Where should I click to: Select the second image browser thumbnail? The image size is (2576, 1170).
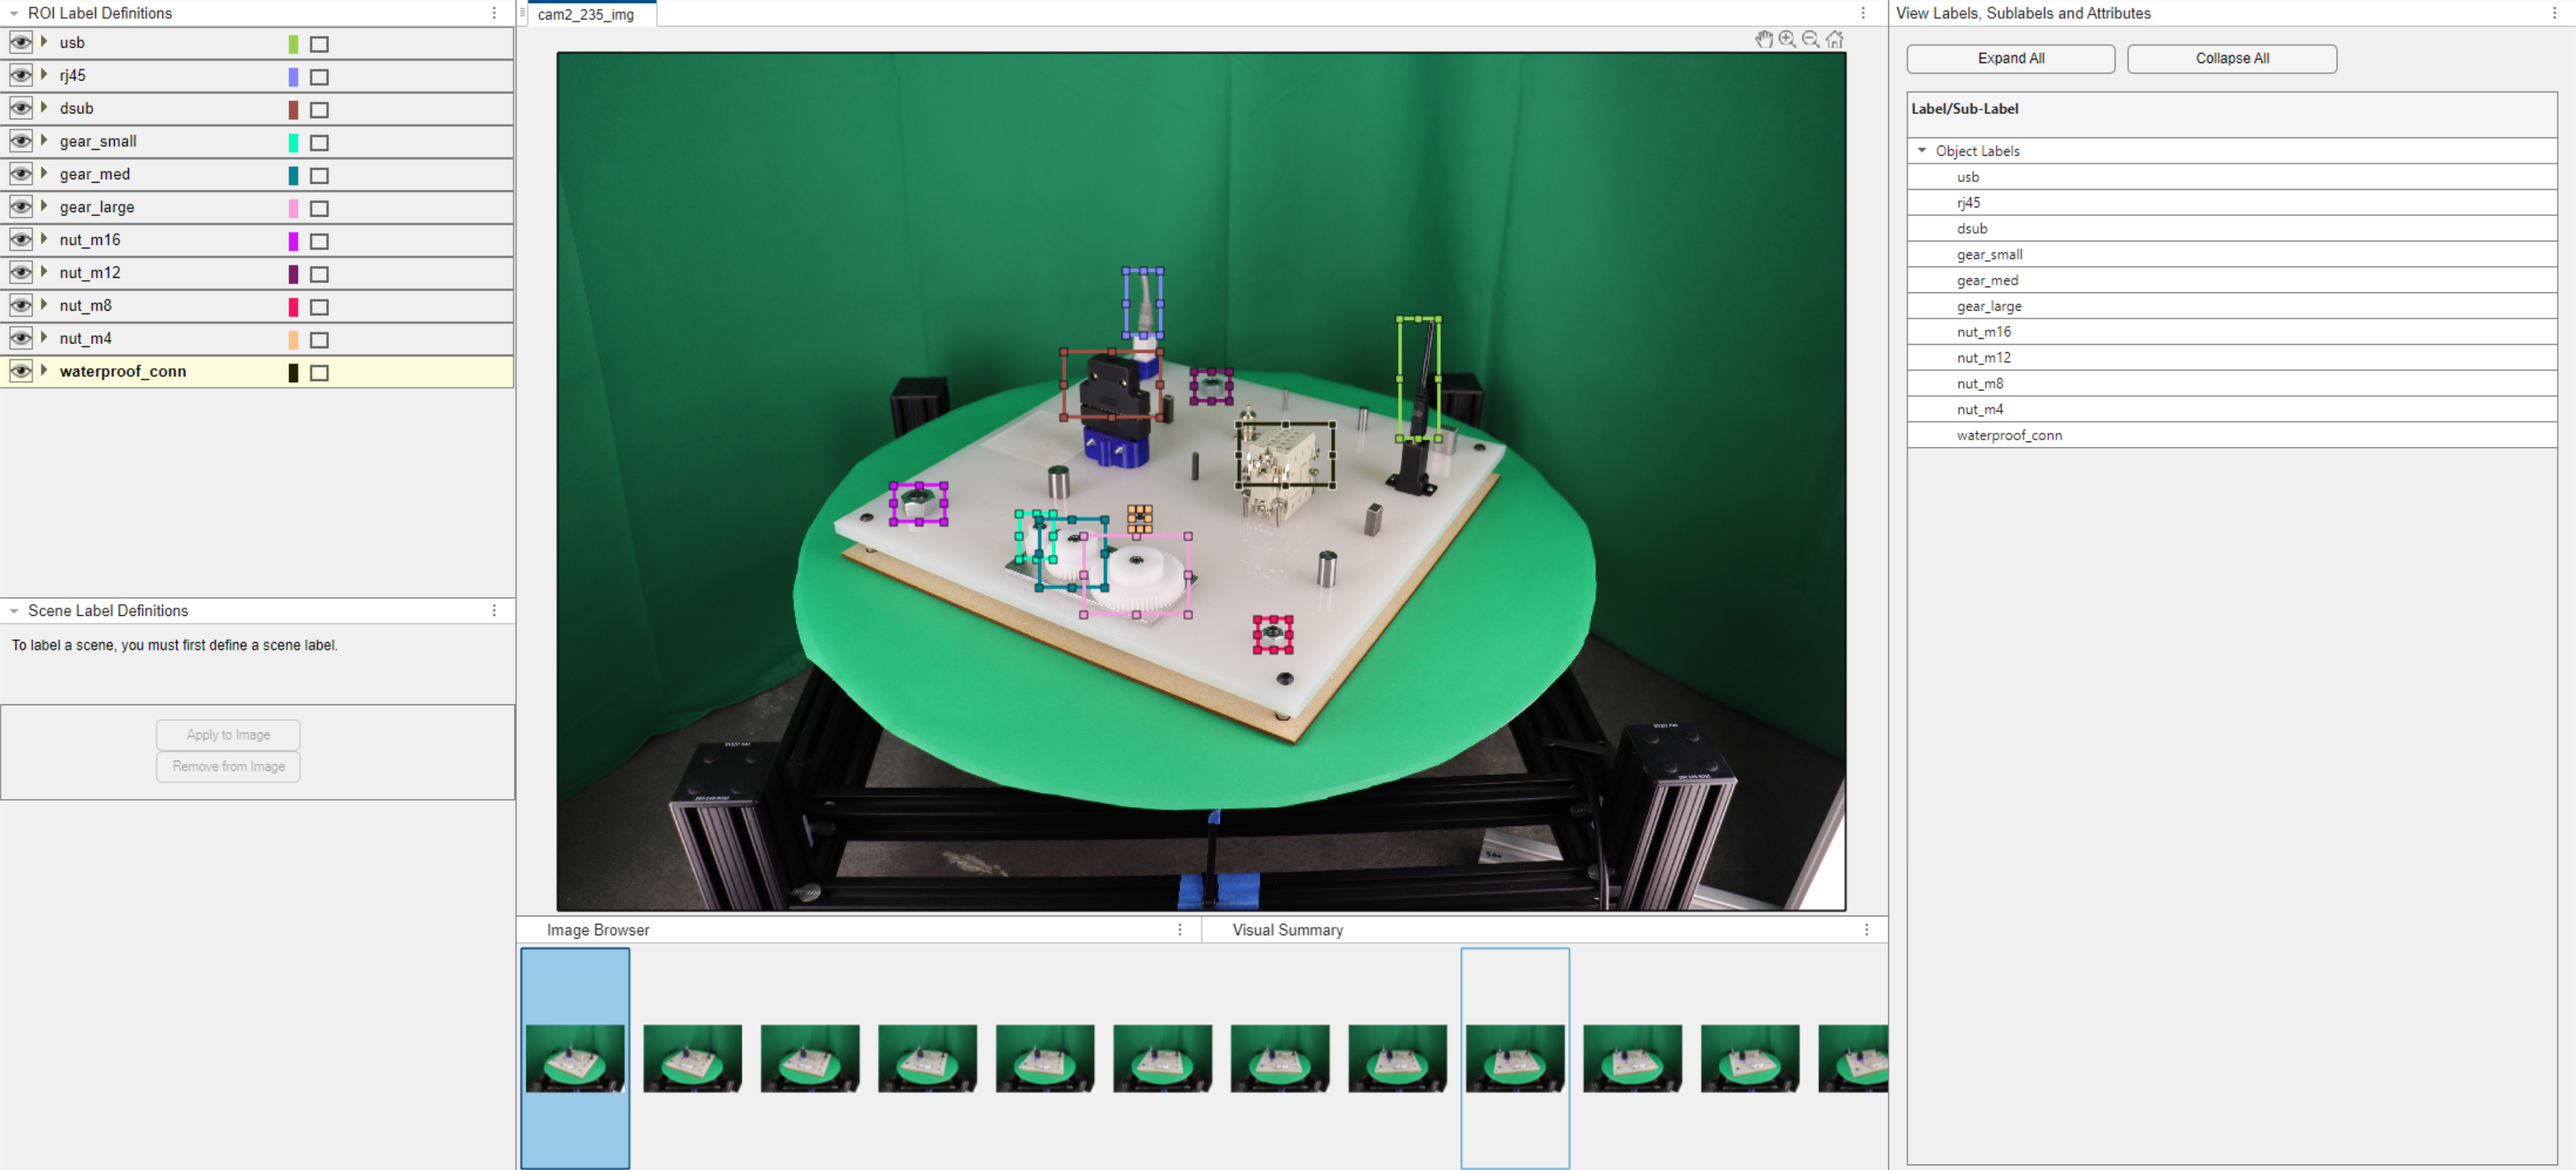[692, 1058]
